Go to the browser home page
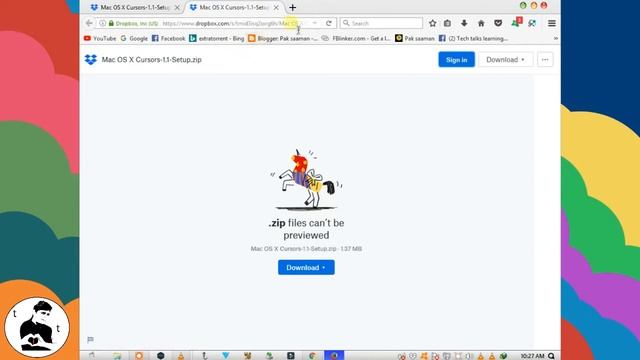The width and height of the screenshot is (640, 360). [x=481, y=23]
